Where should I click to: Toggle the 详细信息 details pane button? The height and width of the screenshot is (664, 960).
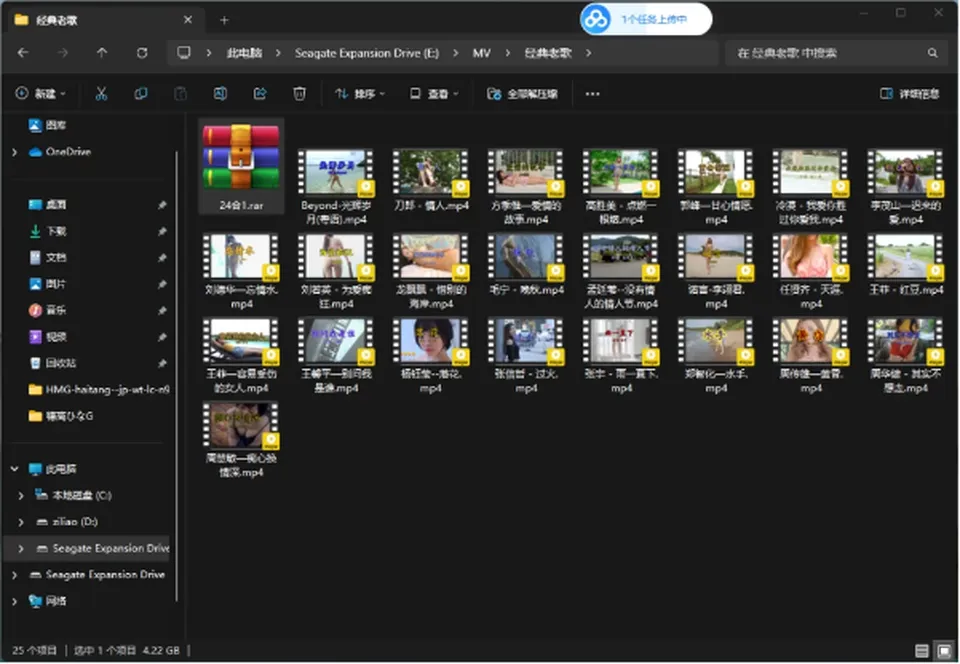[x=910, y=94]
